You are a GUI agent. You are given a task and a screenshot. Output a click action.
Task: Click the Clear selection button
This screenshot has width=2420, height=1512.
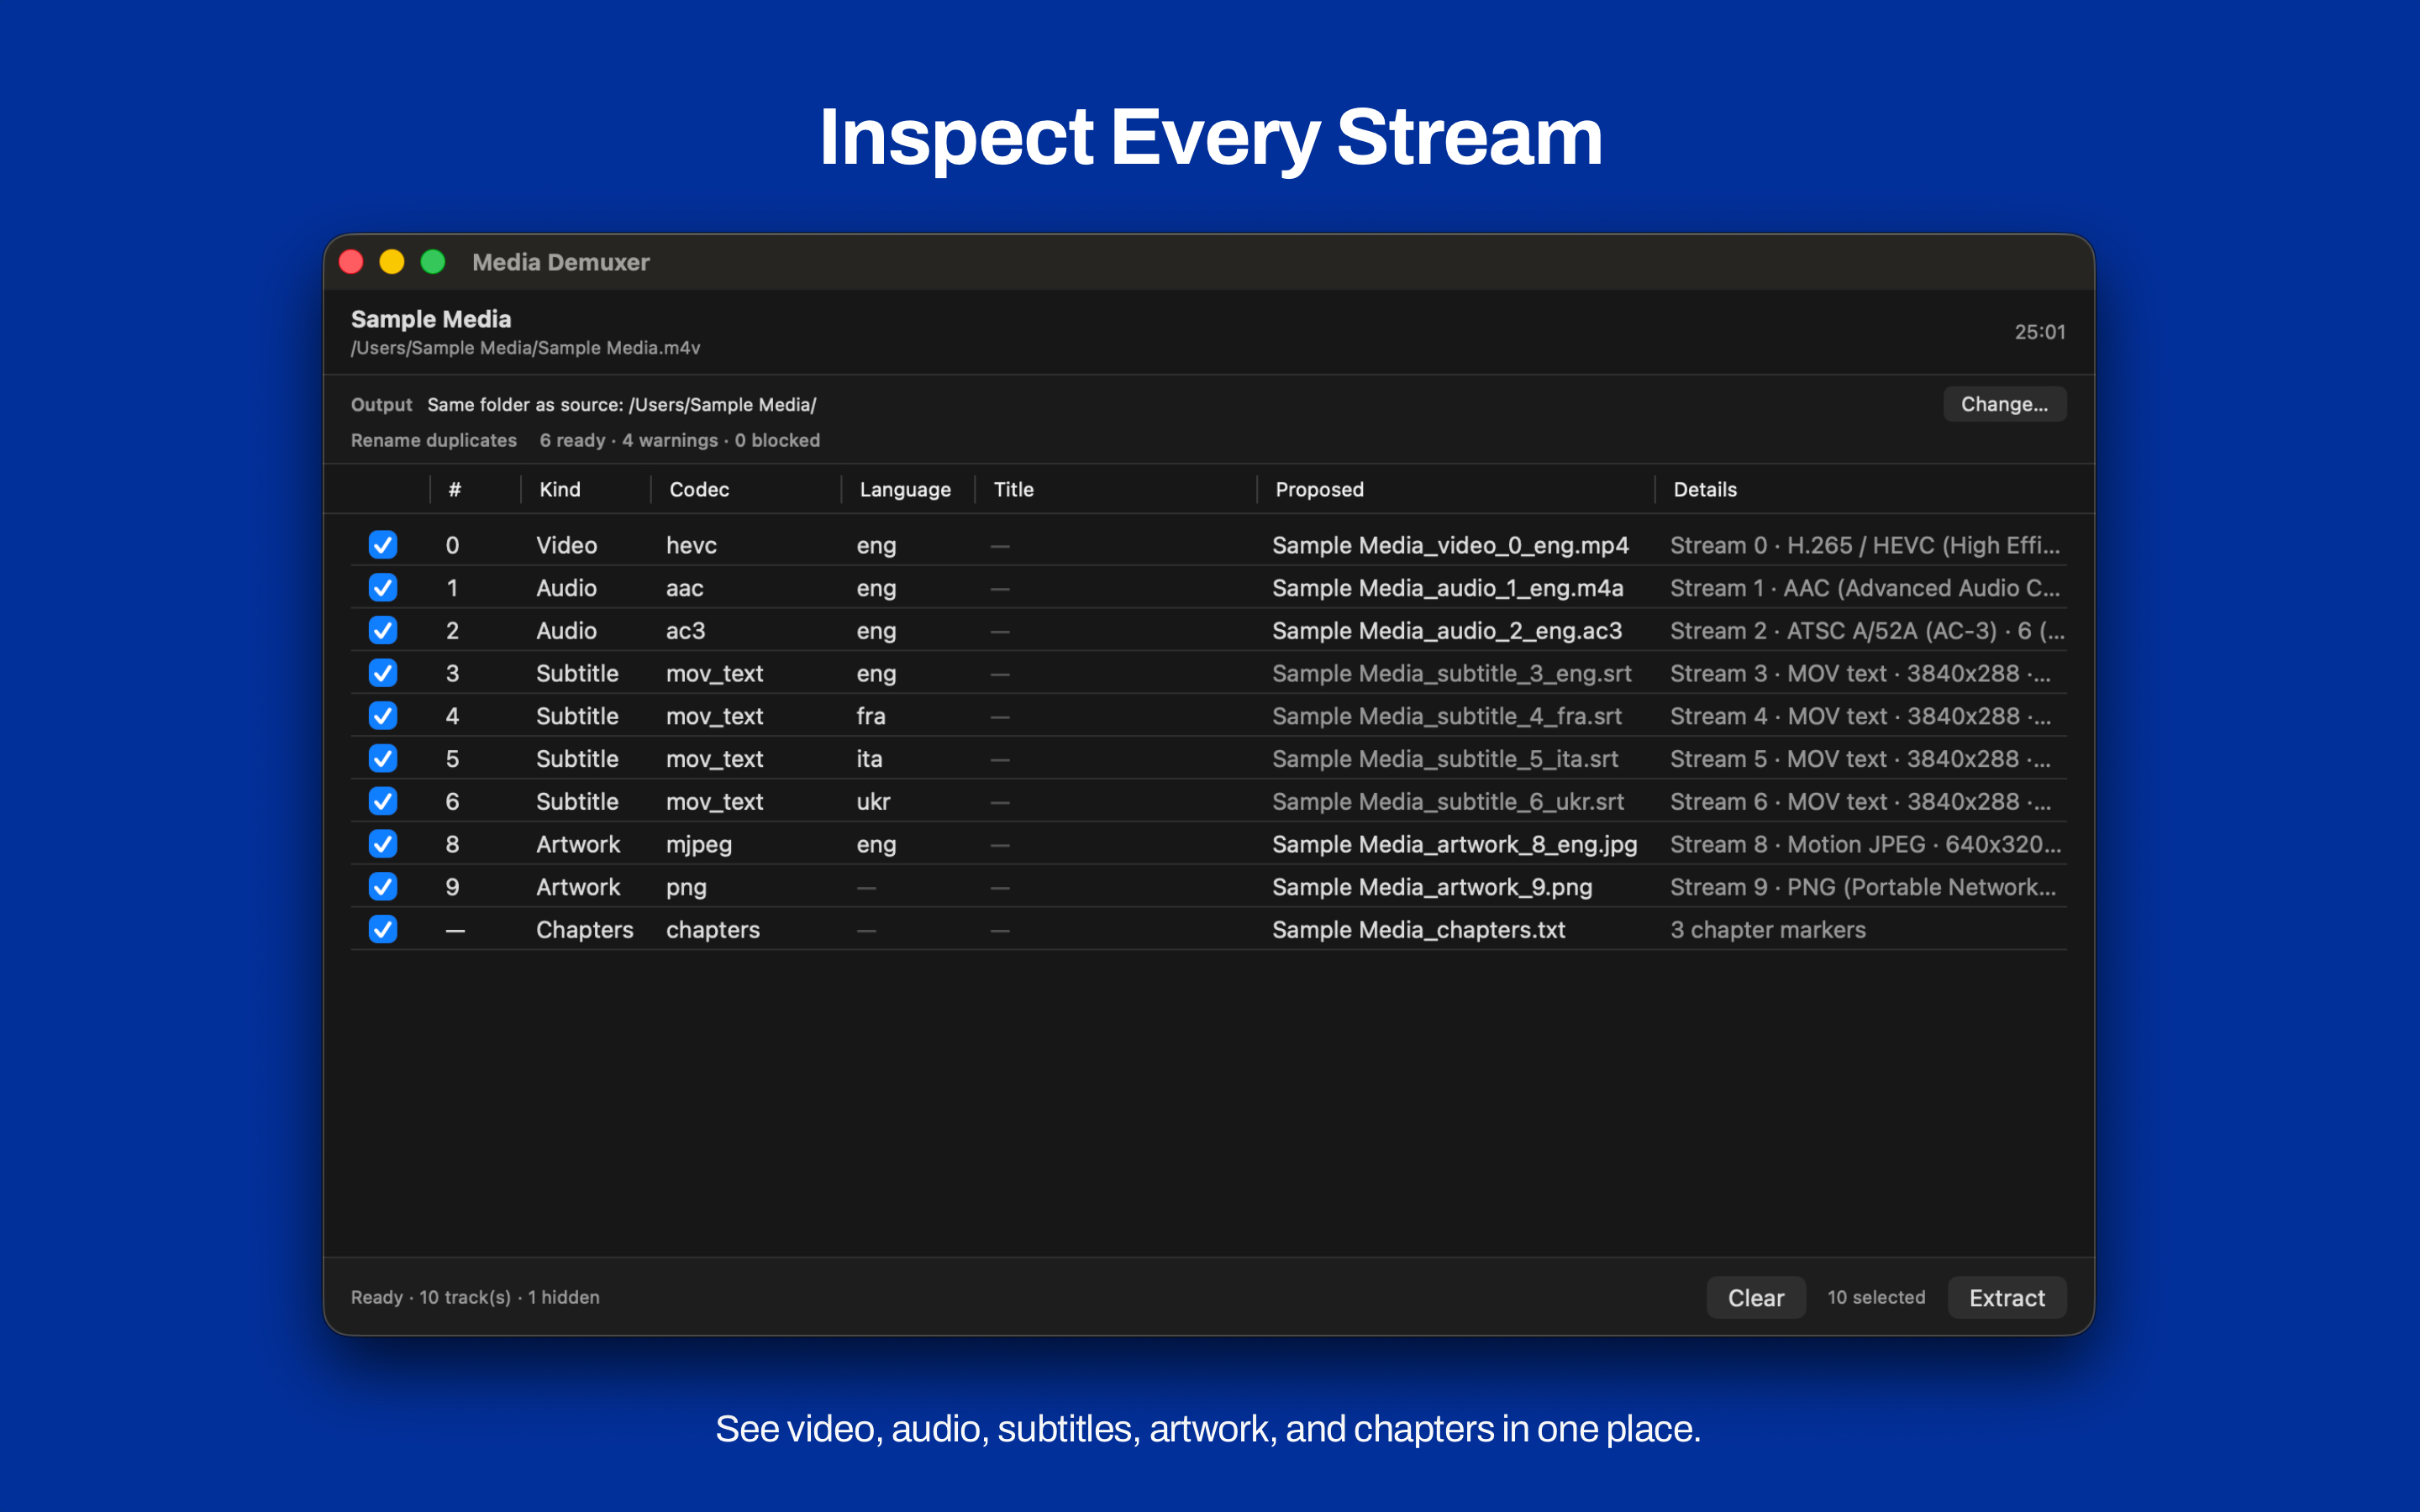click(x=1756, y=1298)
